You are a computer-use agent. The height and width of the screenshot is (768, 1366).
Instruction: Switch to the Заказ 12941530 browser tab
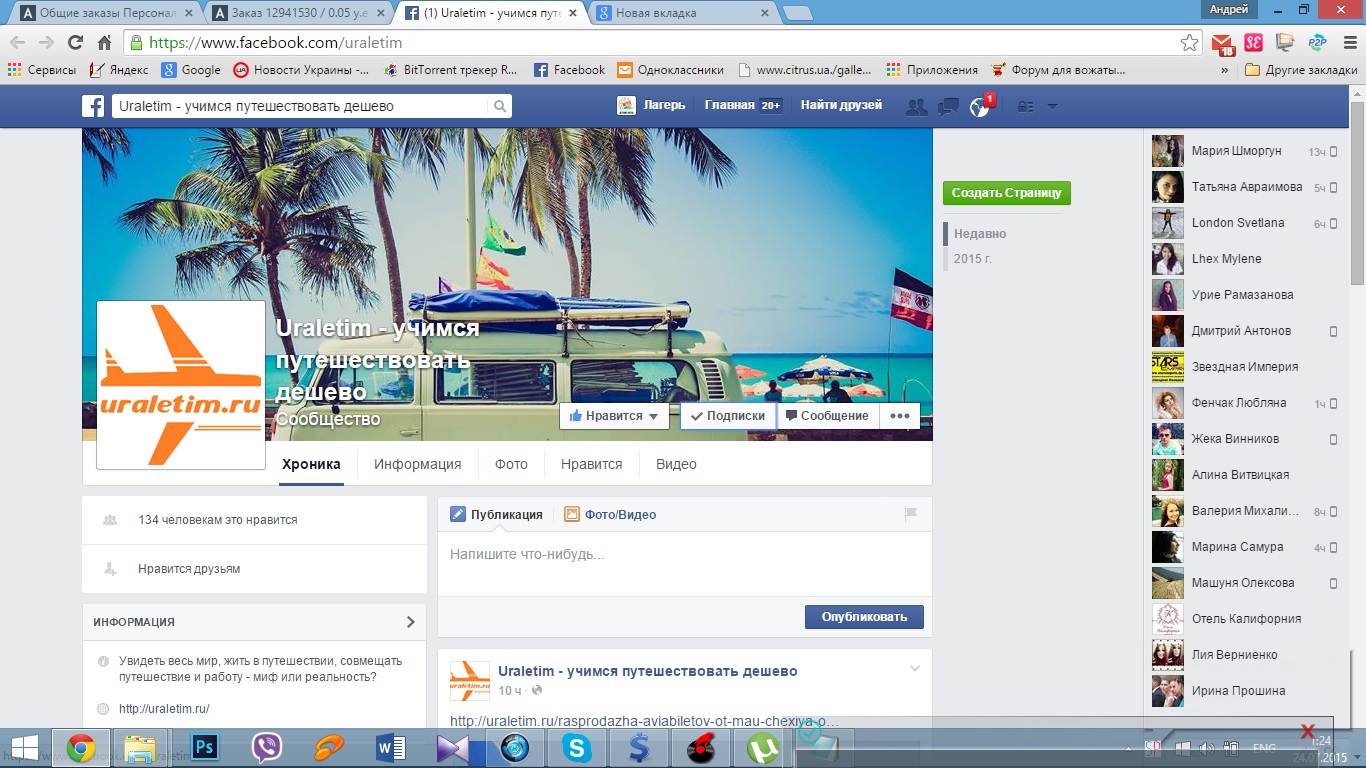[x=300, y=13]
